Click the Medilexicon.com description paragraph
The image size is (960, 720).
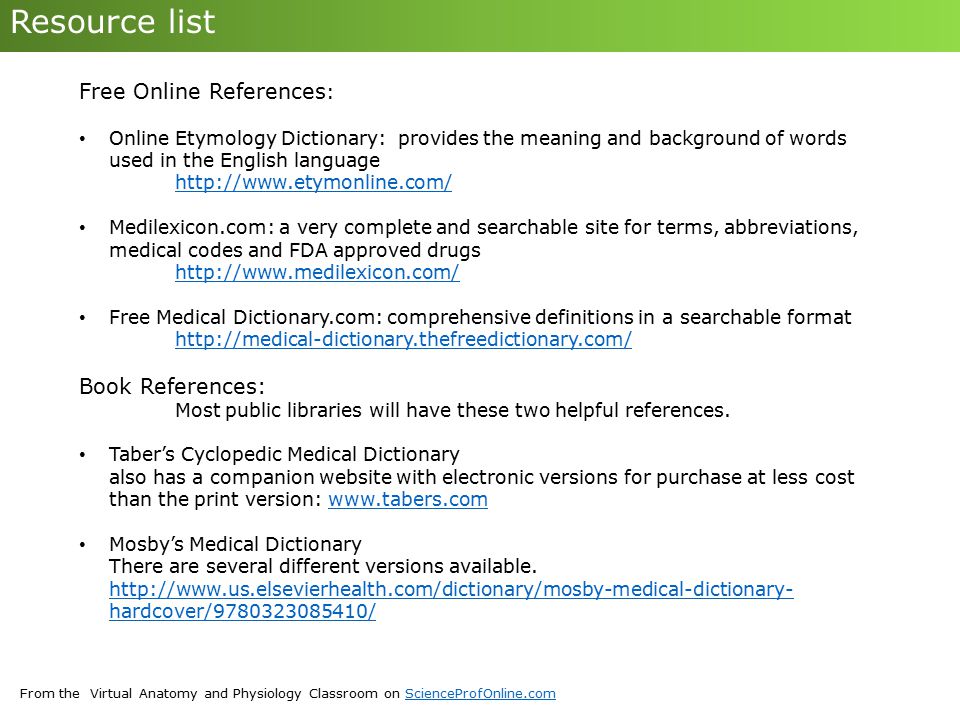[484, 239]
